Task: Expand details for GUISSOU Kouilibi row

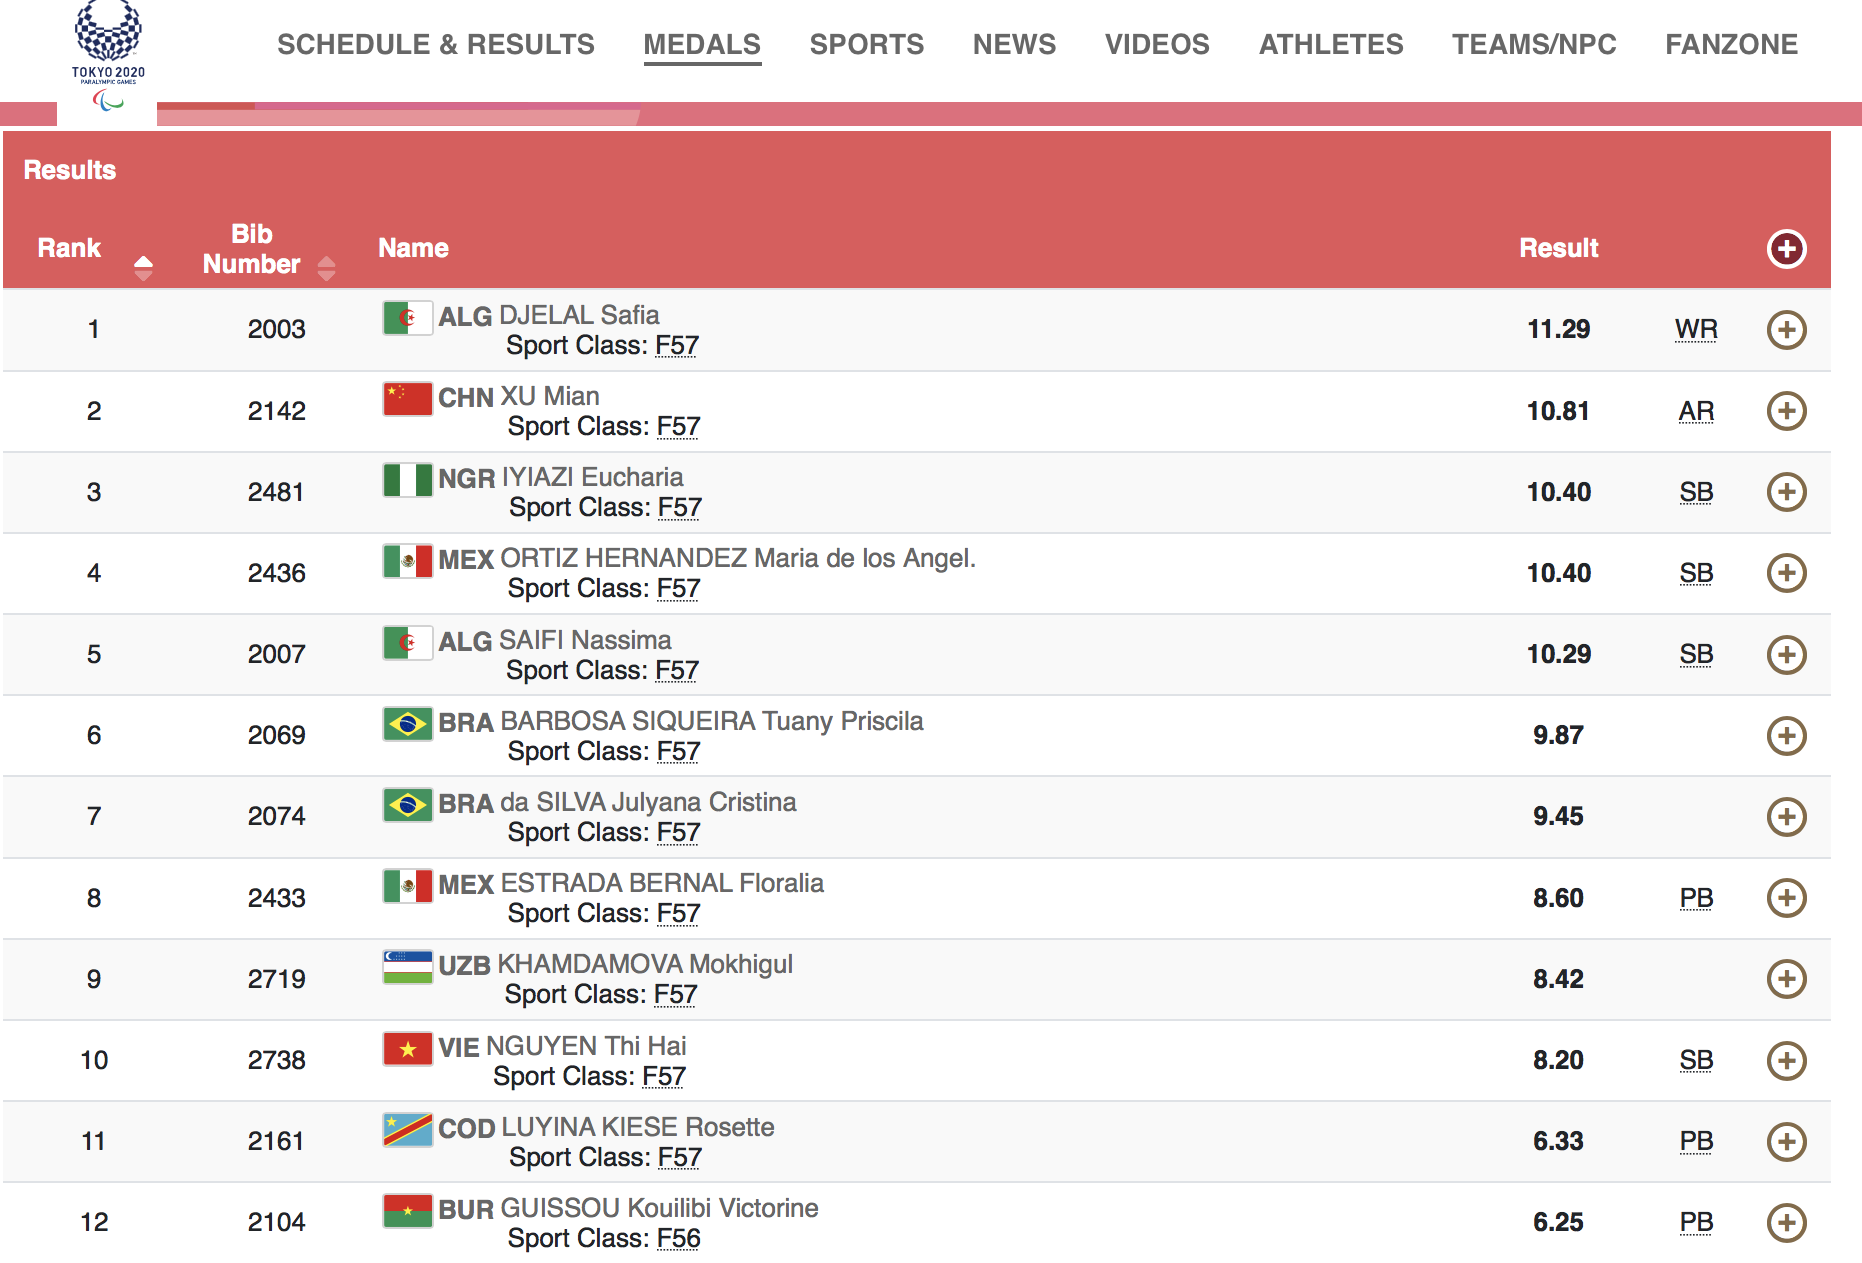Action: pos(1786,1223)
